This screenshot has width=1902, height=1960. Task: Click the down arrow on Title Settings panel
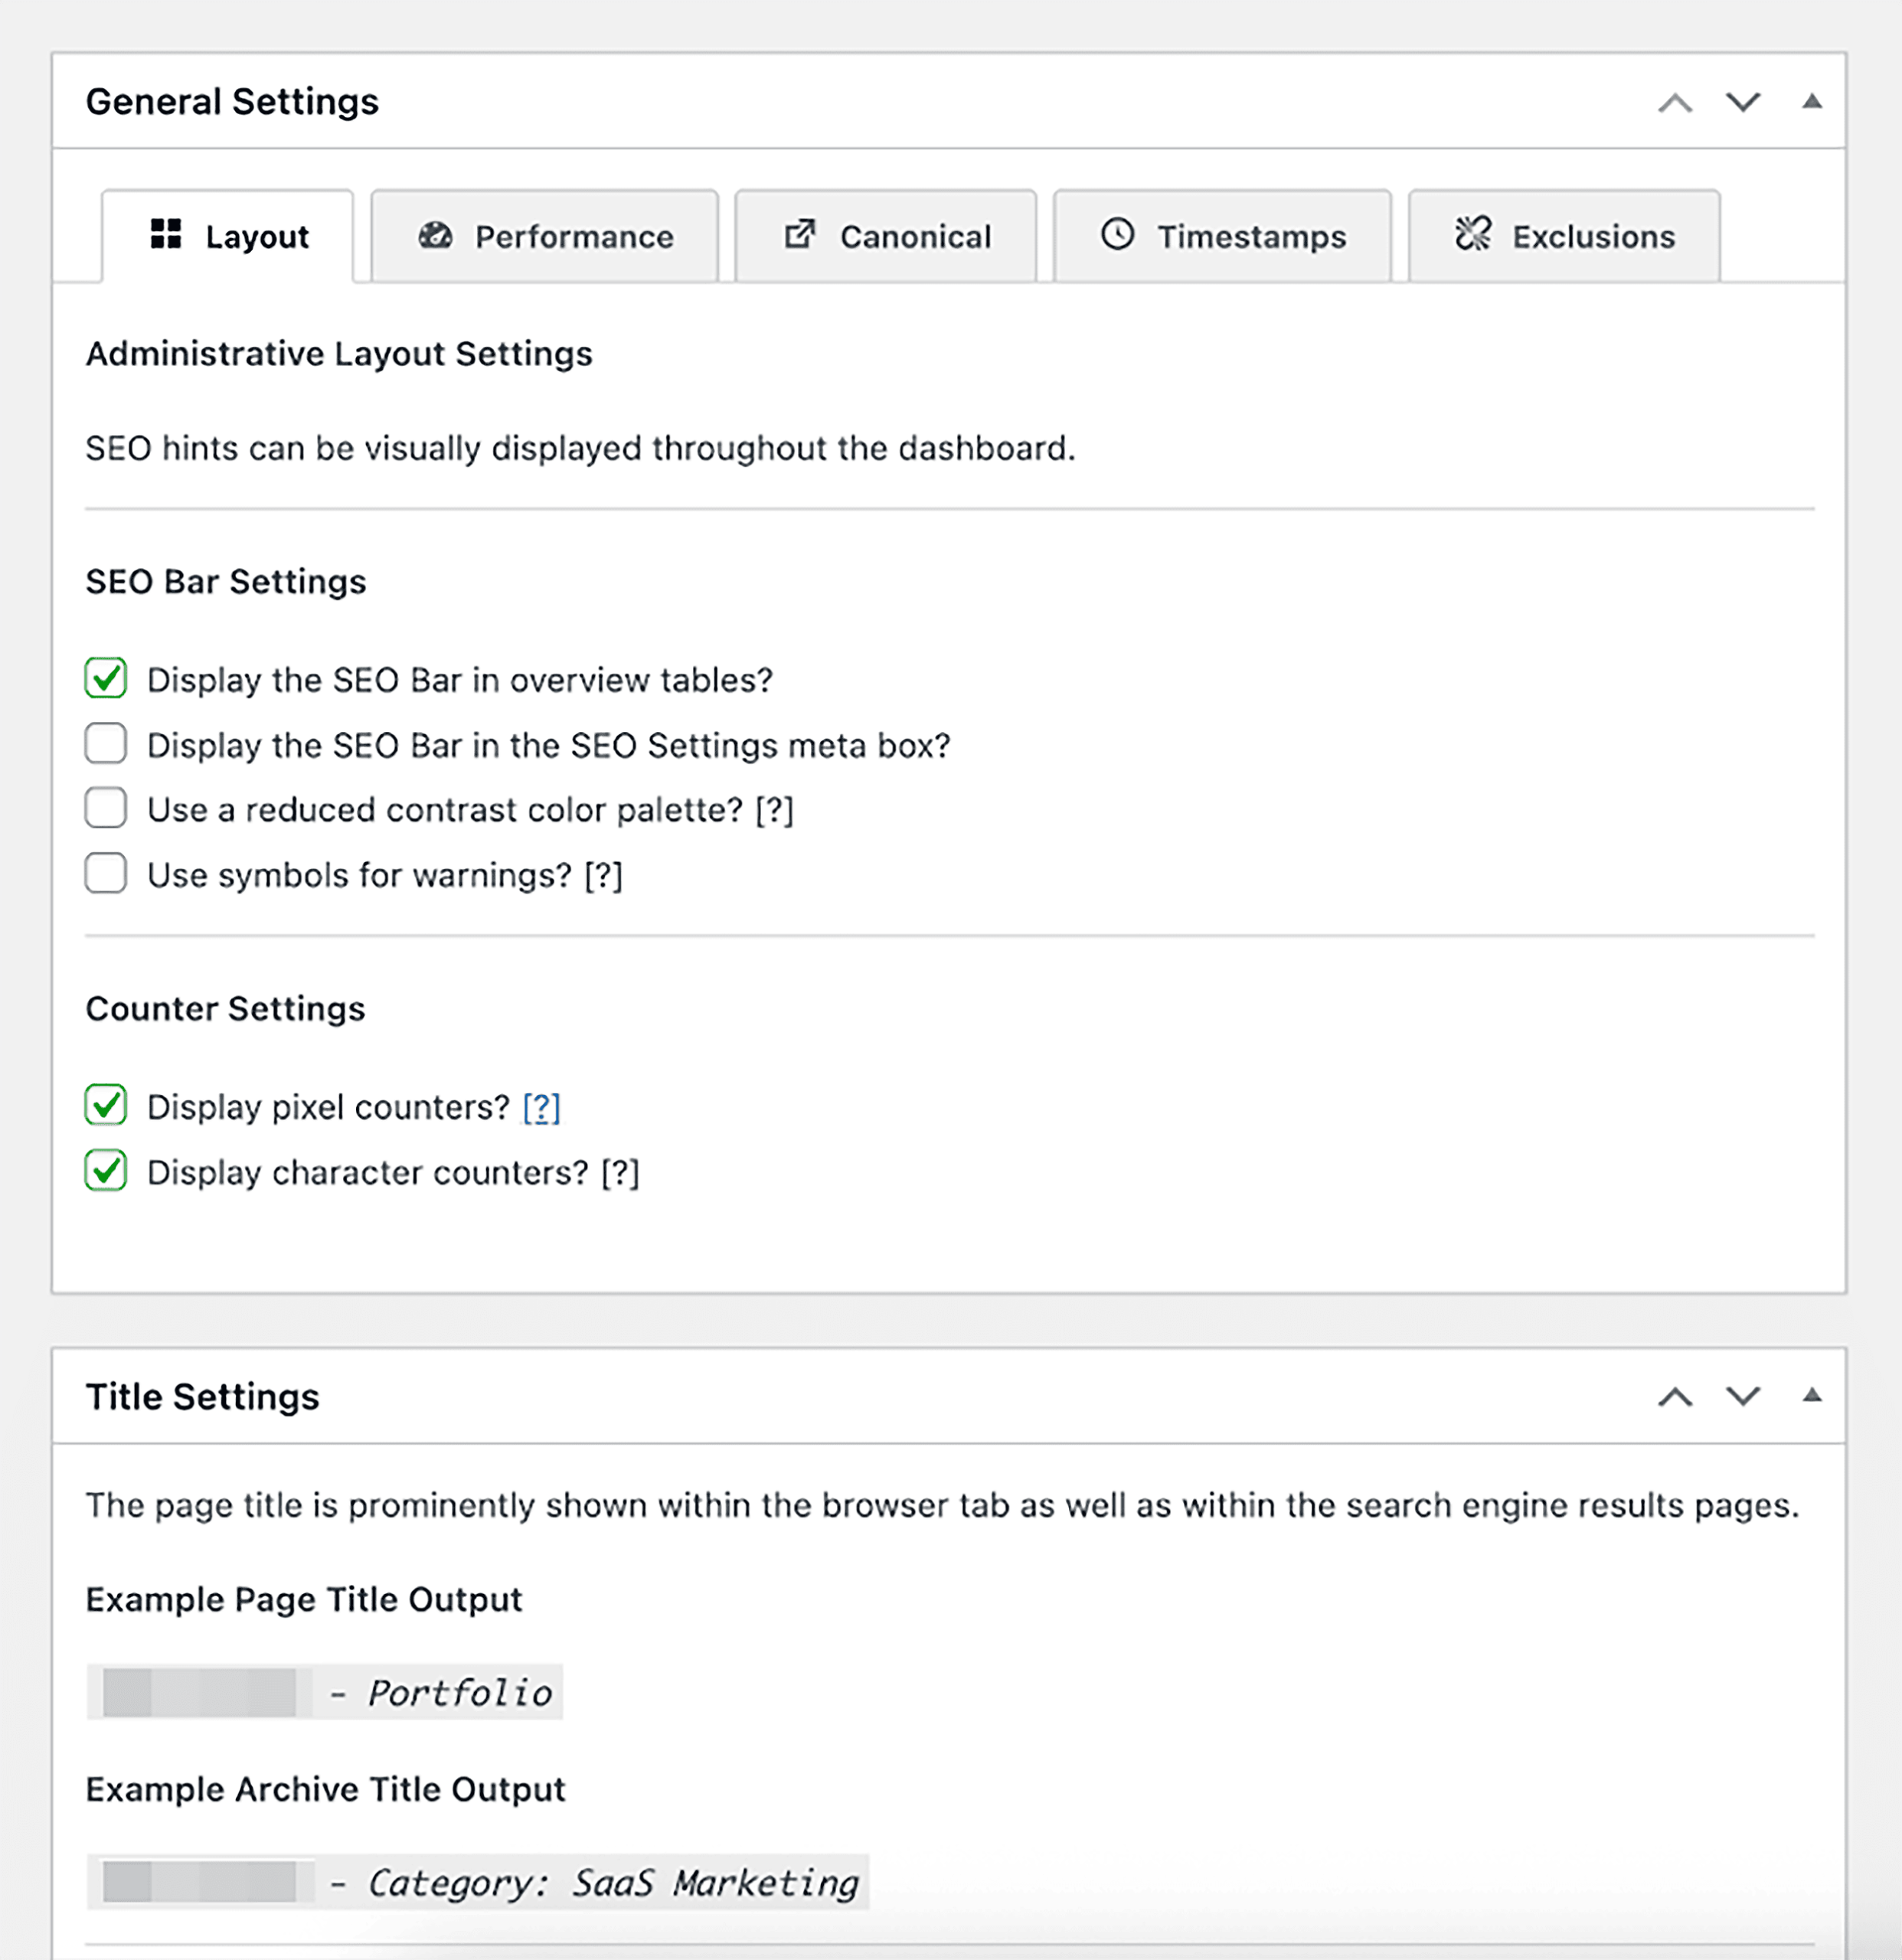[1741, 1397]
